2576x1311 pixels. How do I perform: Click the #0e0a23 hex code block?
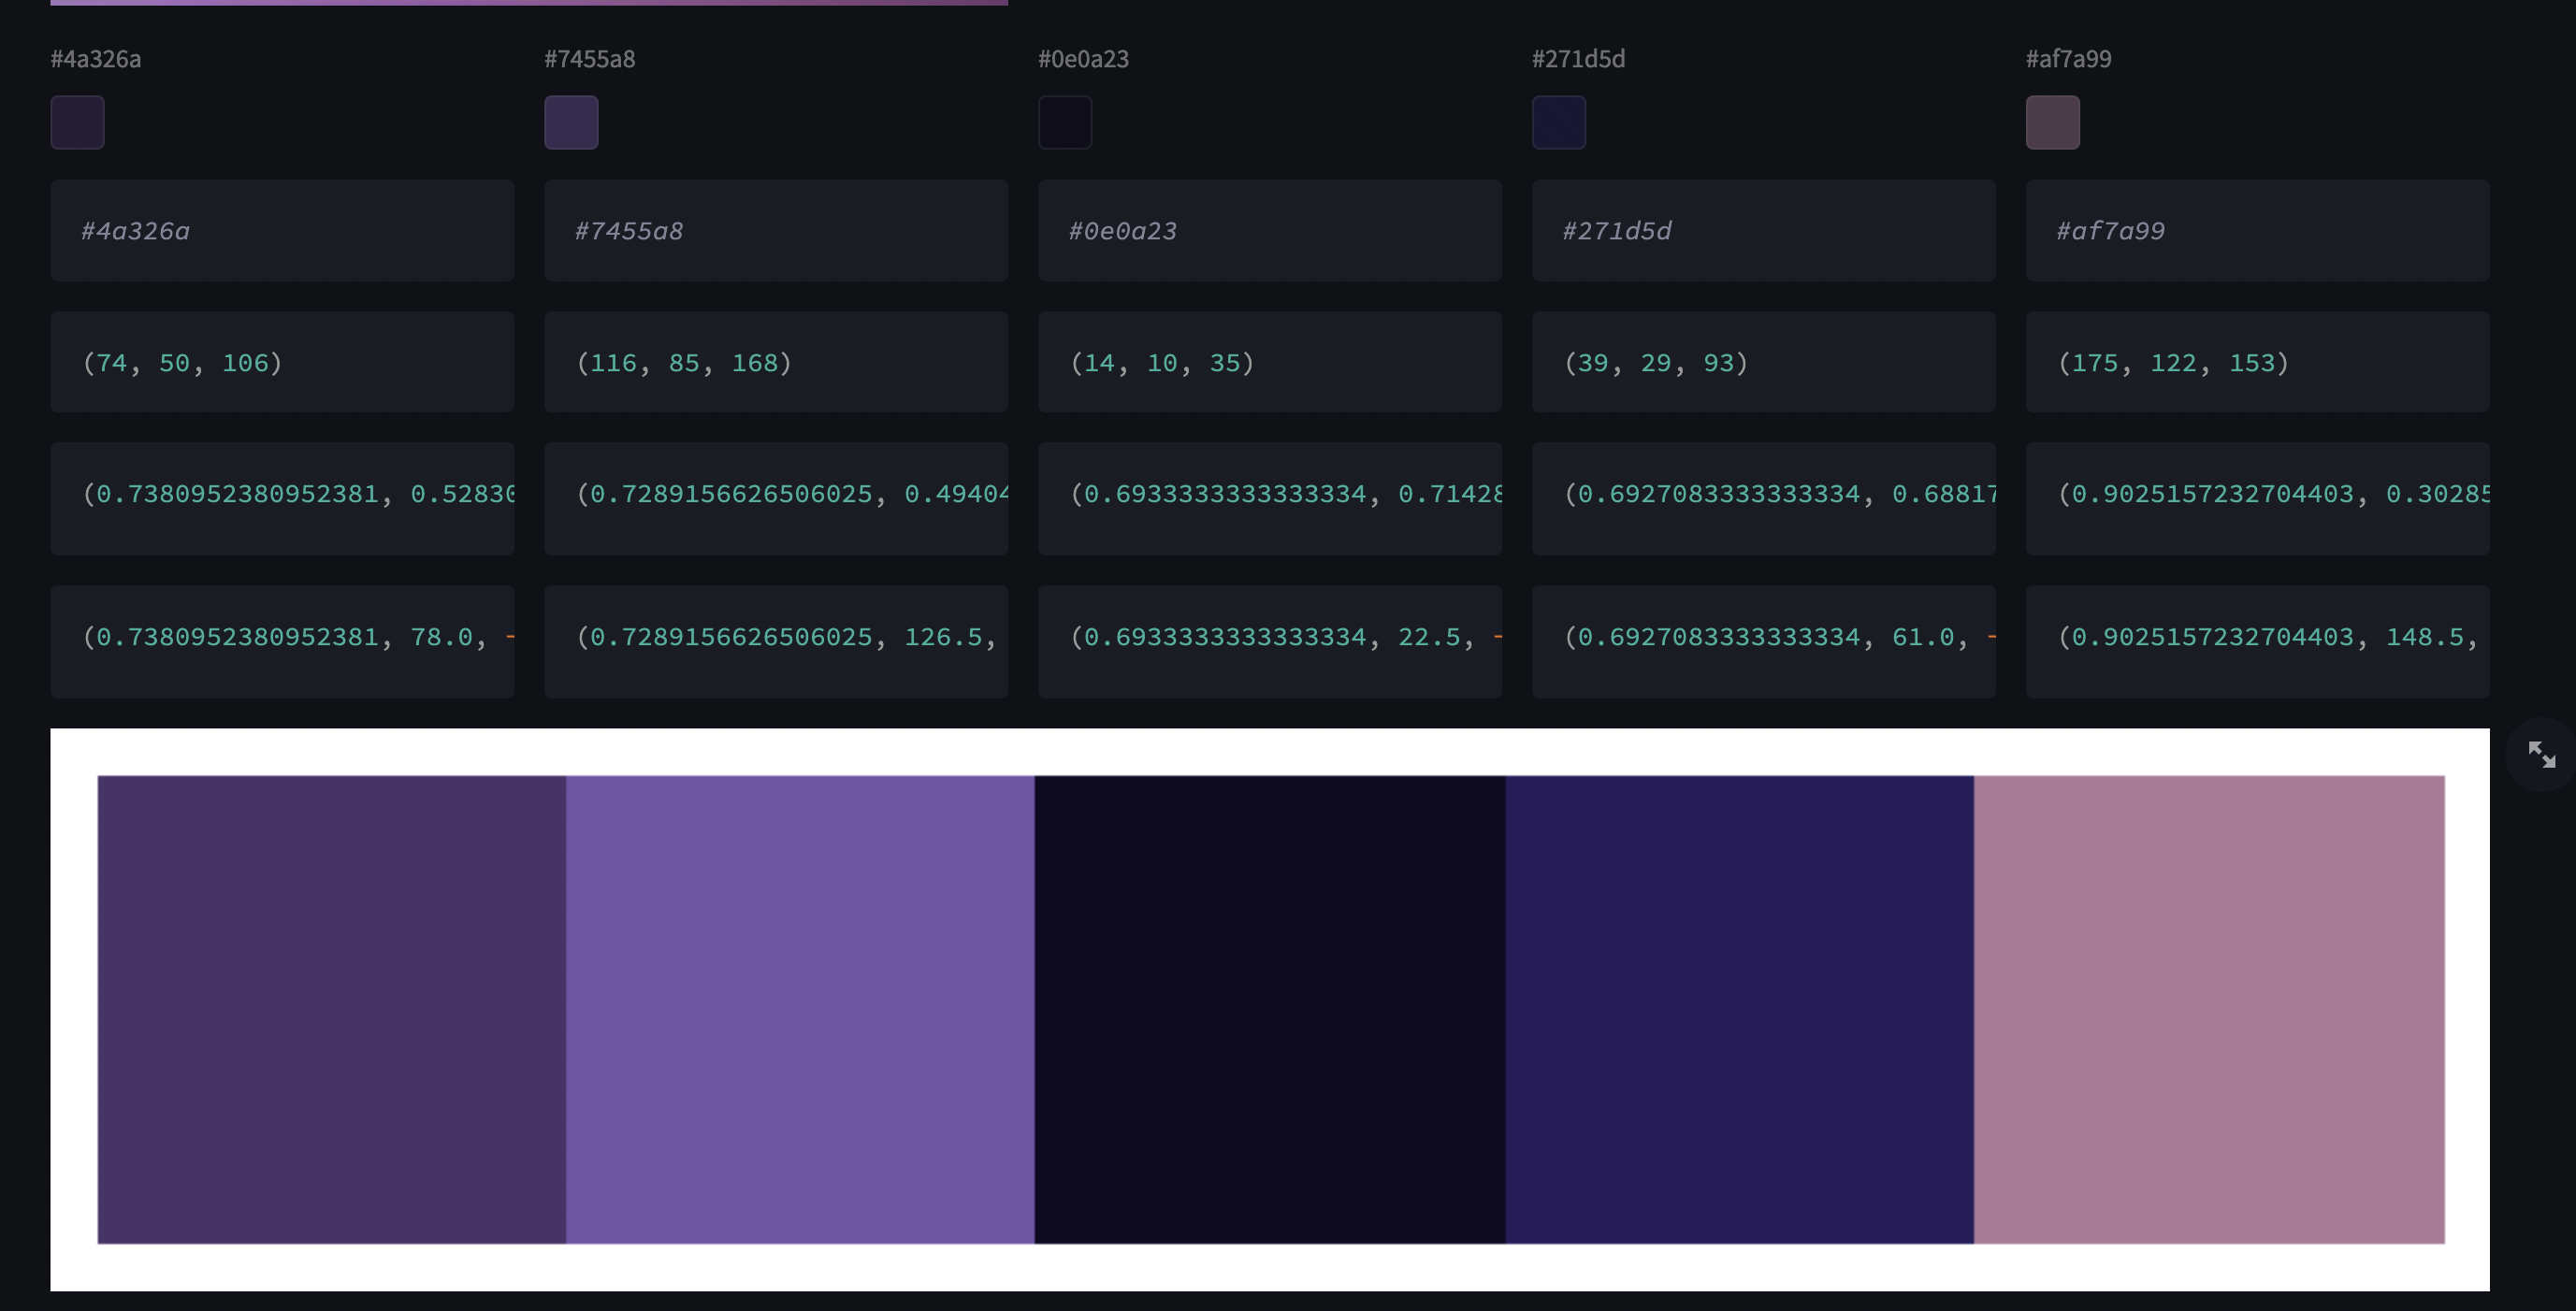(1269, 231)
